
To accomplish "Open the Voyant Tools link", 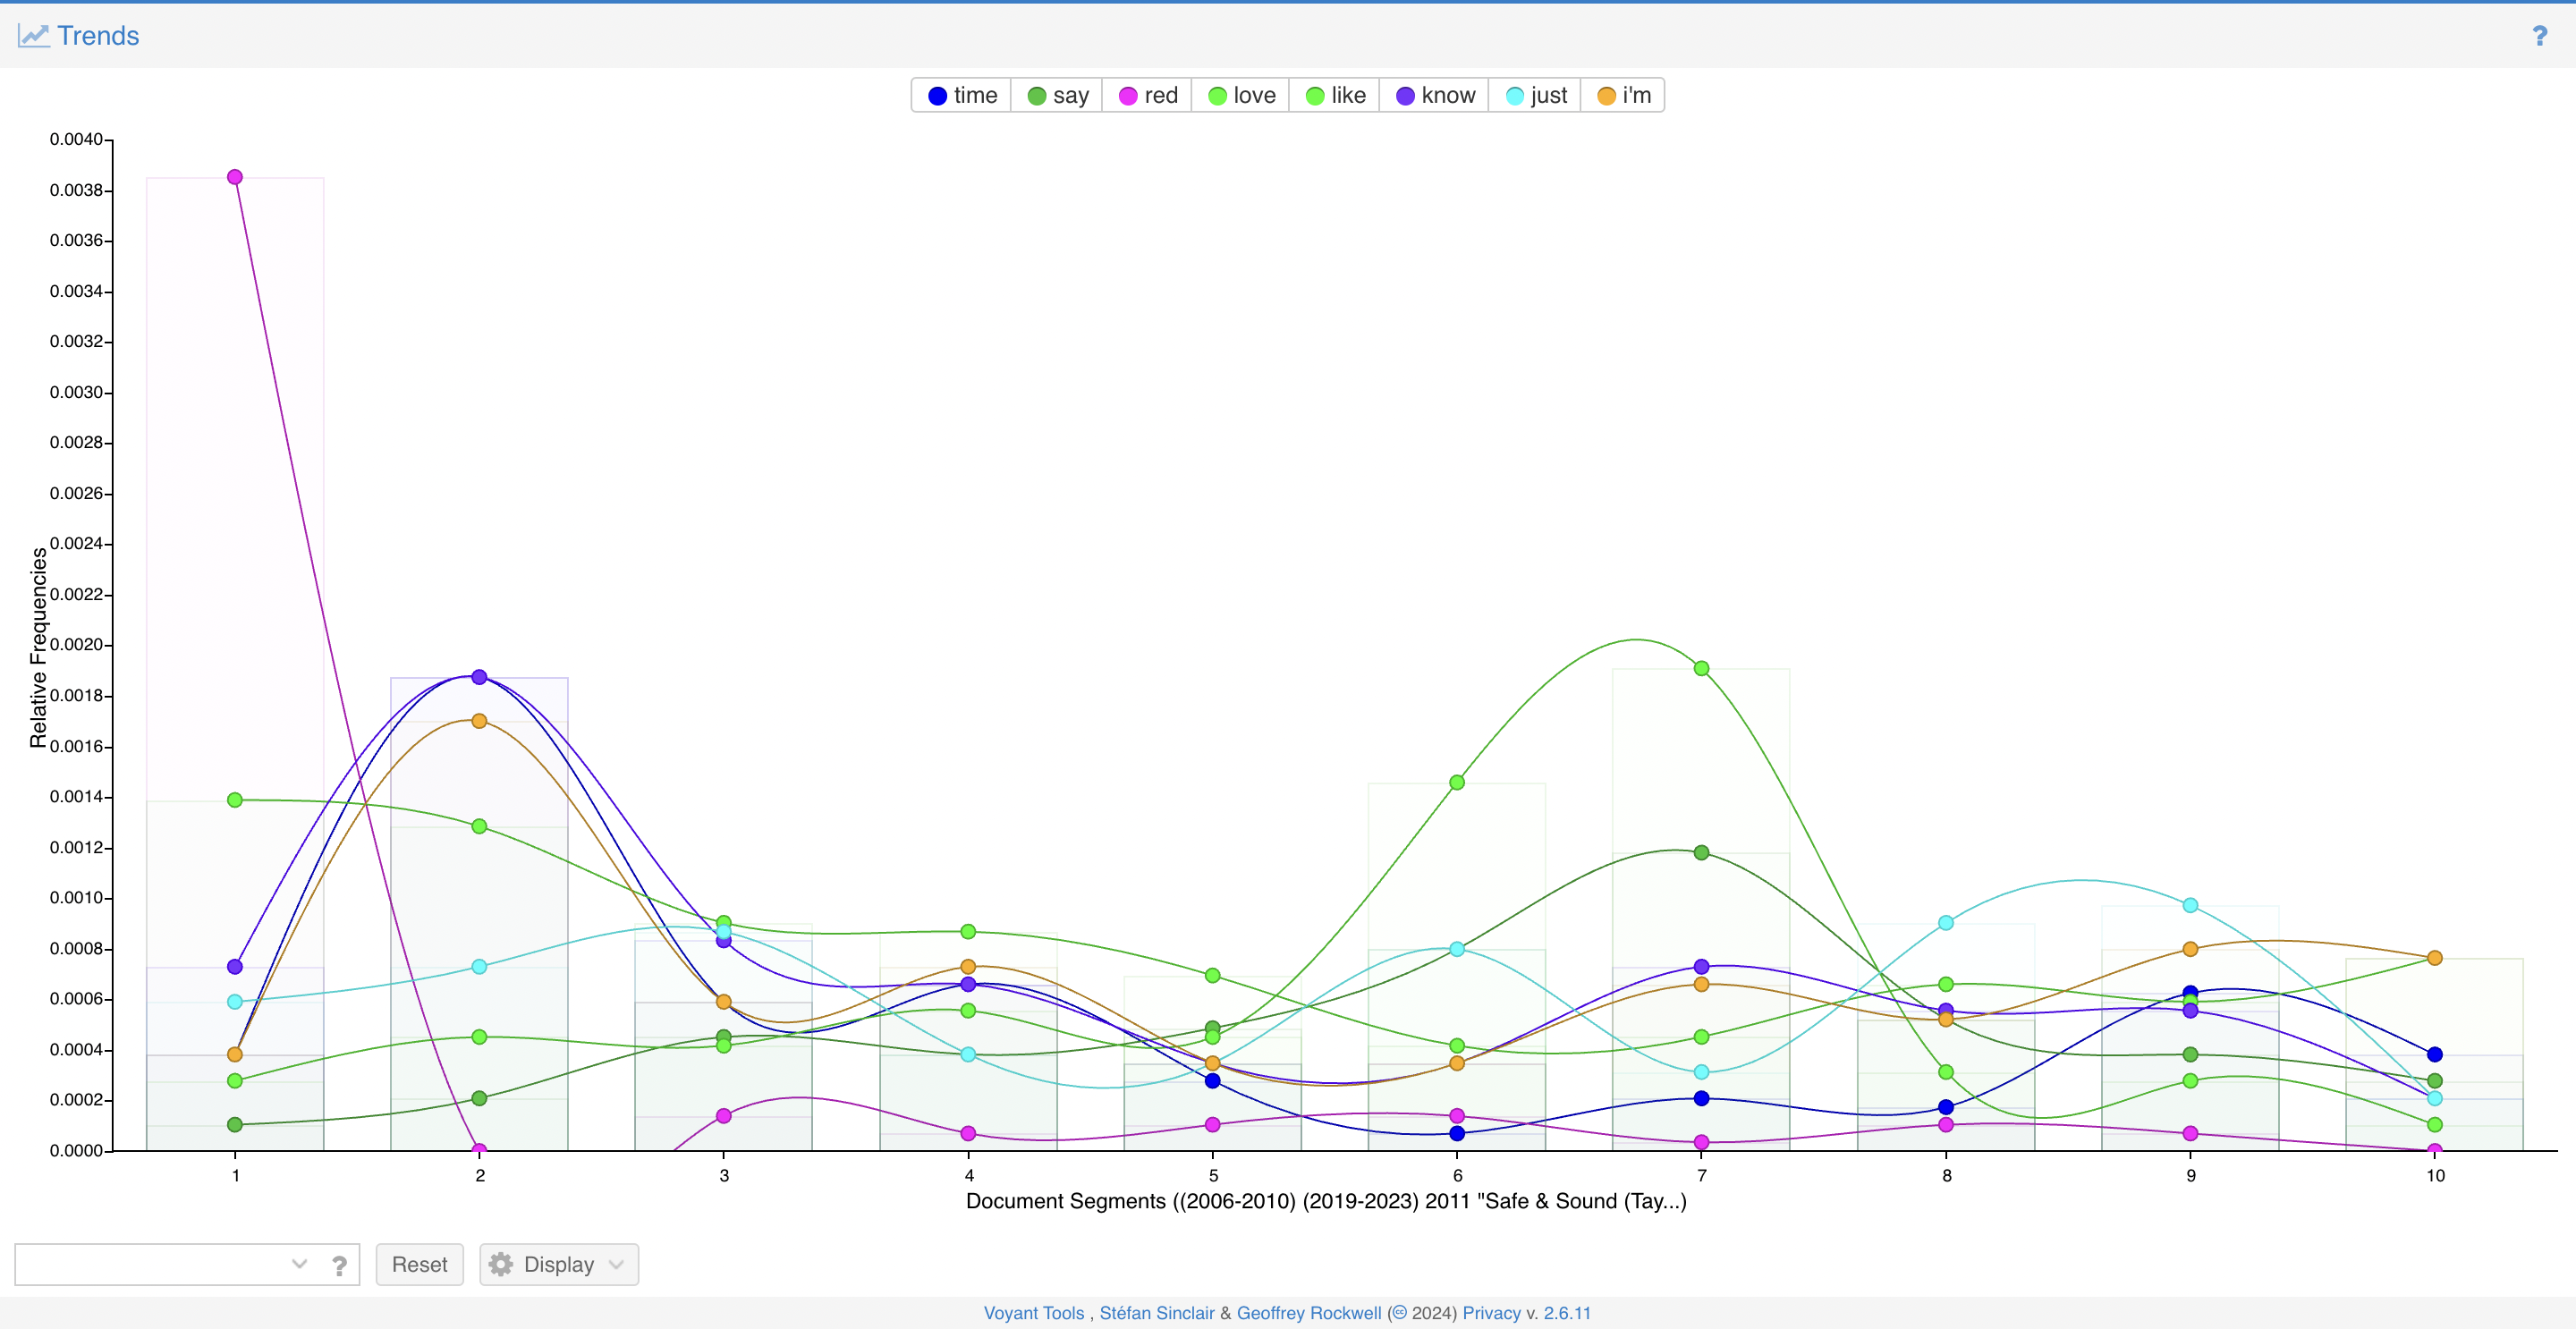I will (x=1033, y=1313).
